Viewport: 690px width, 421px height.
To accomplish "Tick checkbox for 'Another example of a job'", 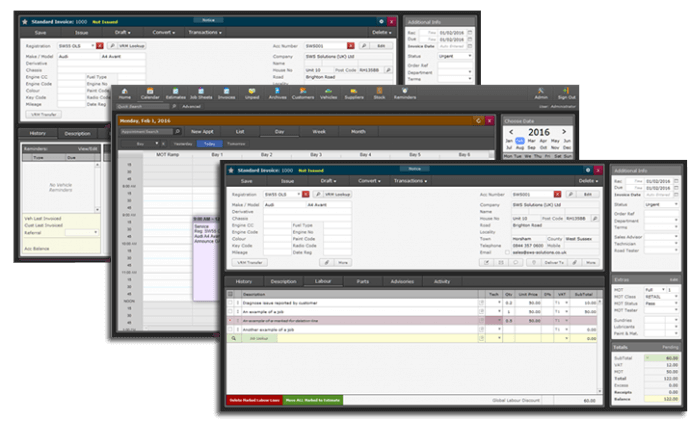I will click(x=230, y=329).
